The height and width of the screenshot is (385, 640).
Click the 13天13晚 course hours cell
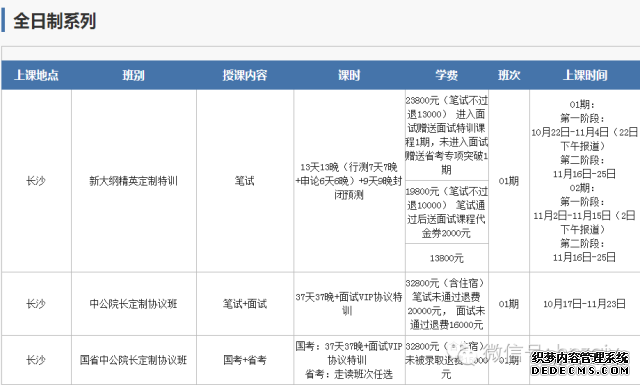[x=349, y=181]
